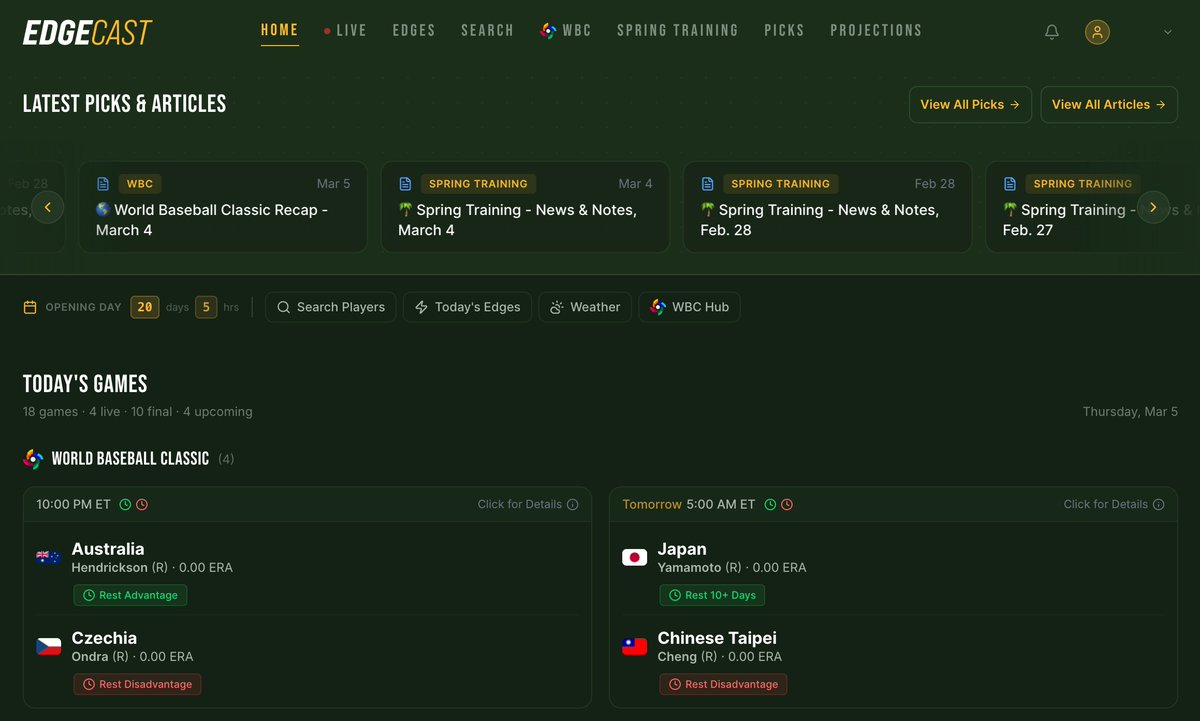The image size is (1200, 721).
Task: Click the Chinese Taipei flag
Action: (634, 646)
